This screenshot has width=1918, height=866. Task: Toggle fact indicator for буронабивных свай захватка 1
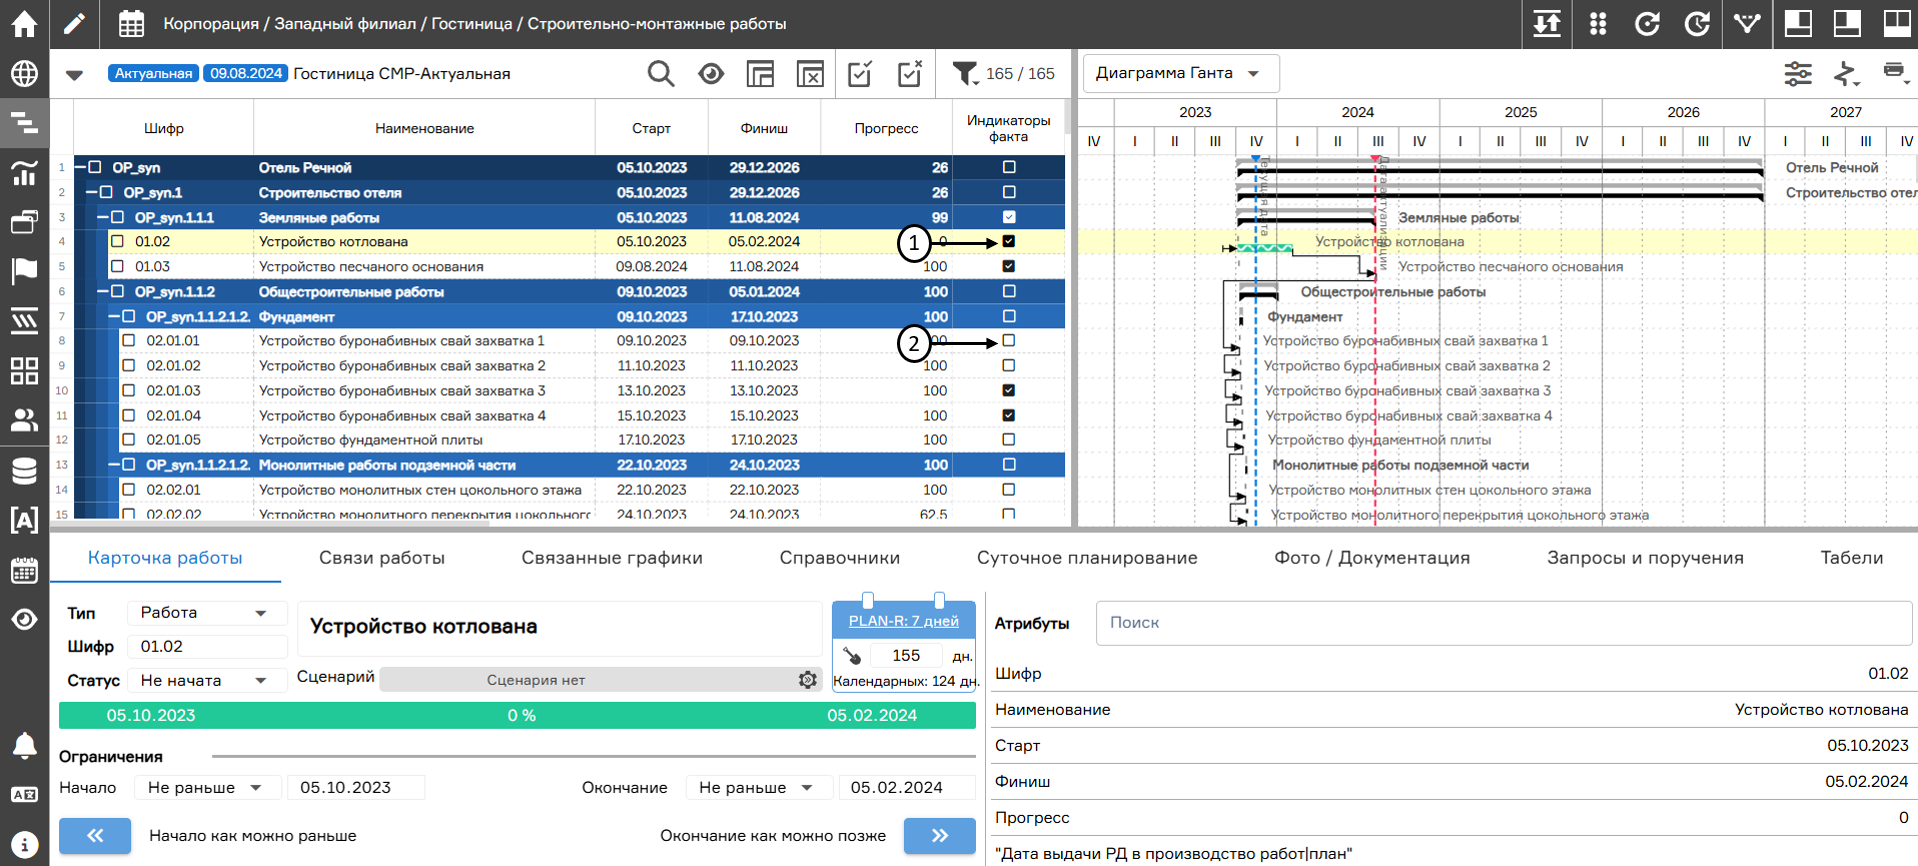tap(1008, 340)
